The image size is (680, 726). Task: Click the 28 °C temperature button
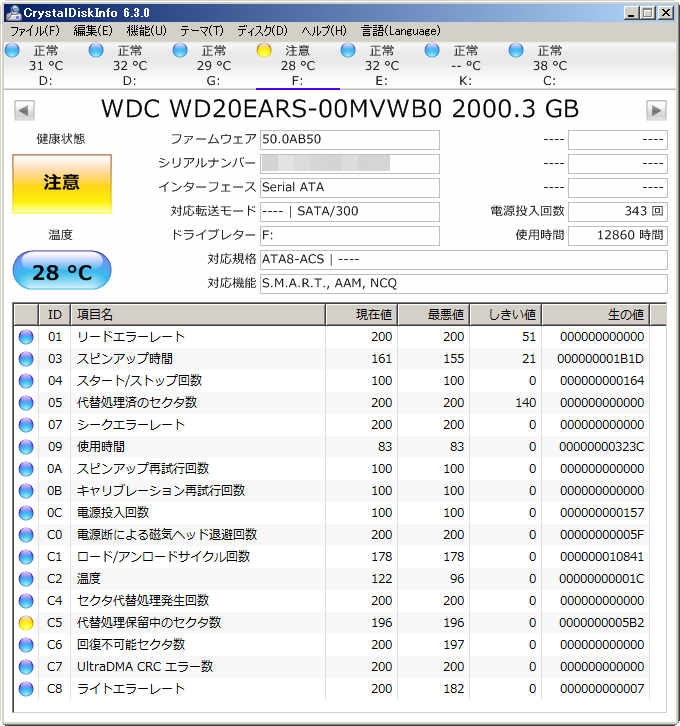click(x=62, y=271)
